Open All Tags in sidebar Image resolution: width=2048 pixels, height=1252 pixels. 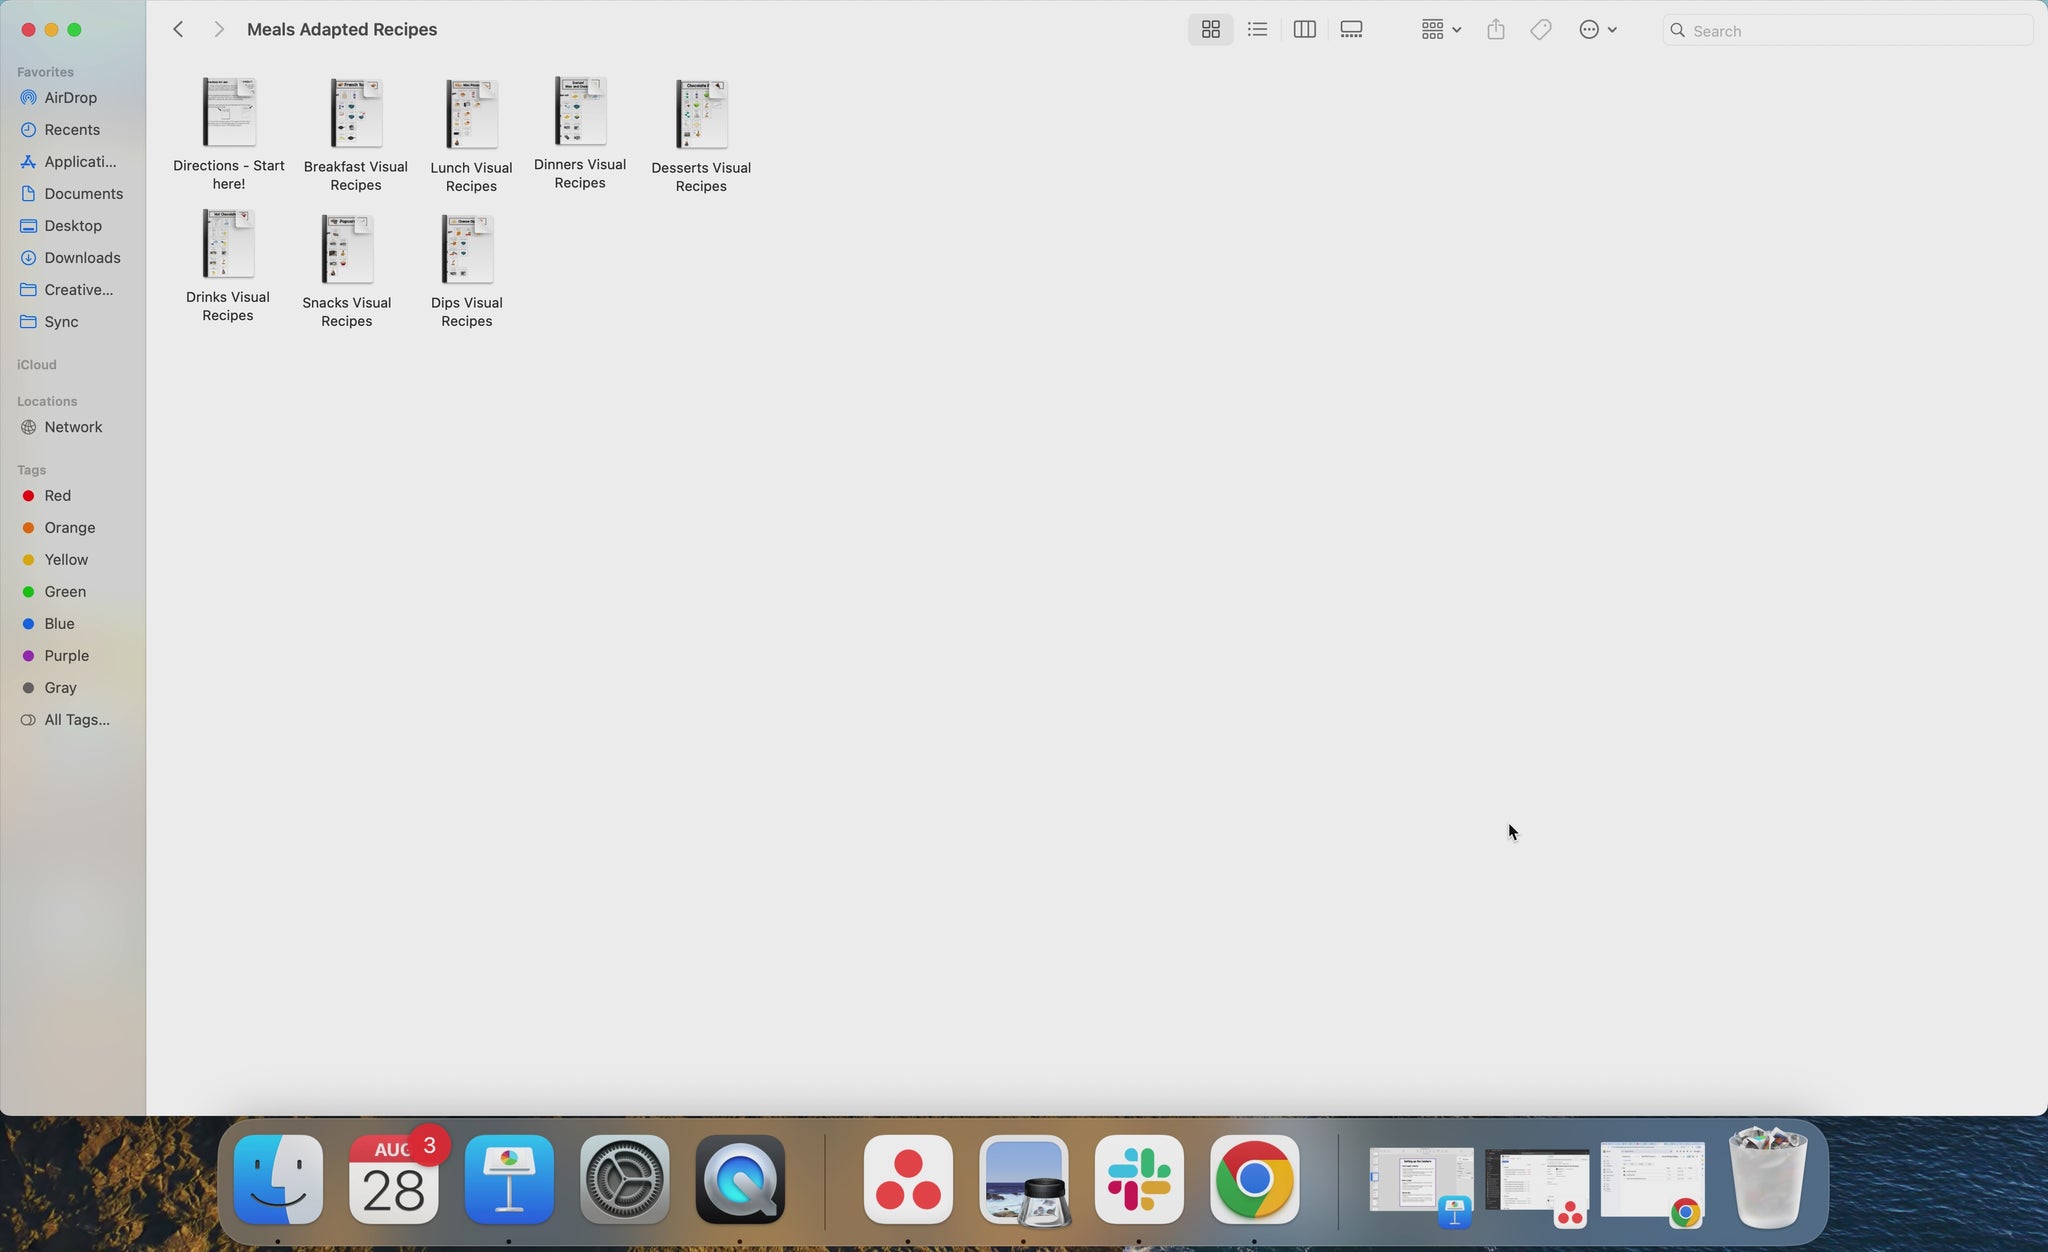click(x=76, y=720)
